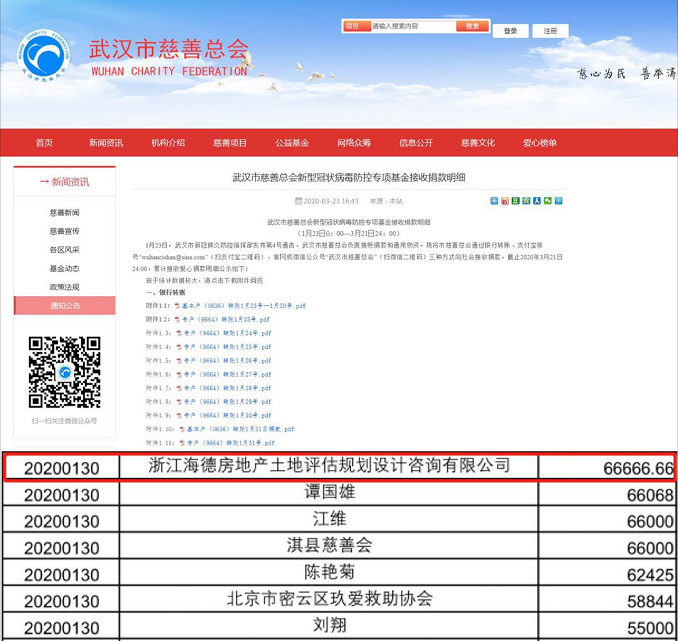Click the WeChat QR code image
The width and height of the screenshot is (678, 641).
coord(64,372)
